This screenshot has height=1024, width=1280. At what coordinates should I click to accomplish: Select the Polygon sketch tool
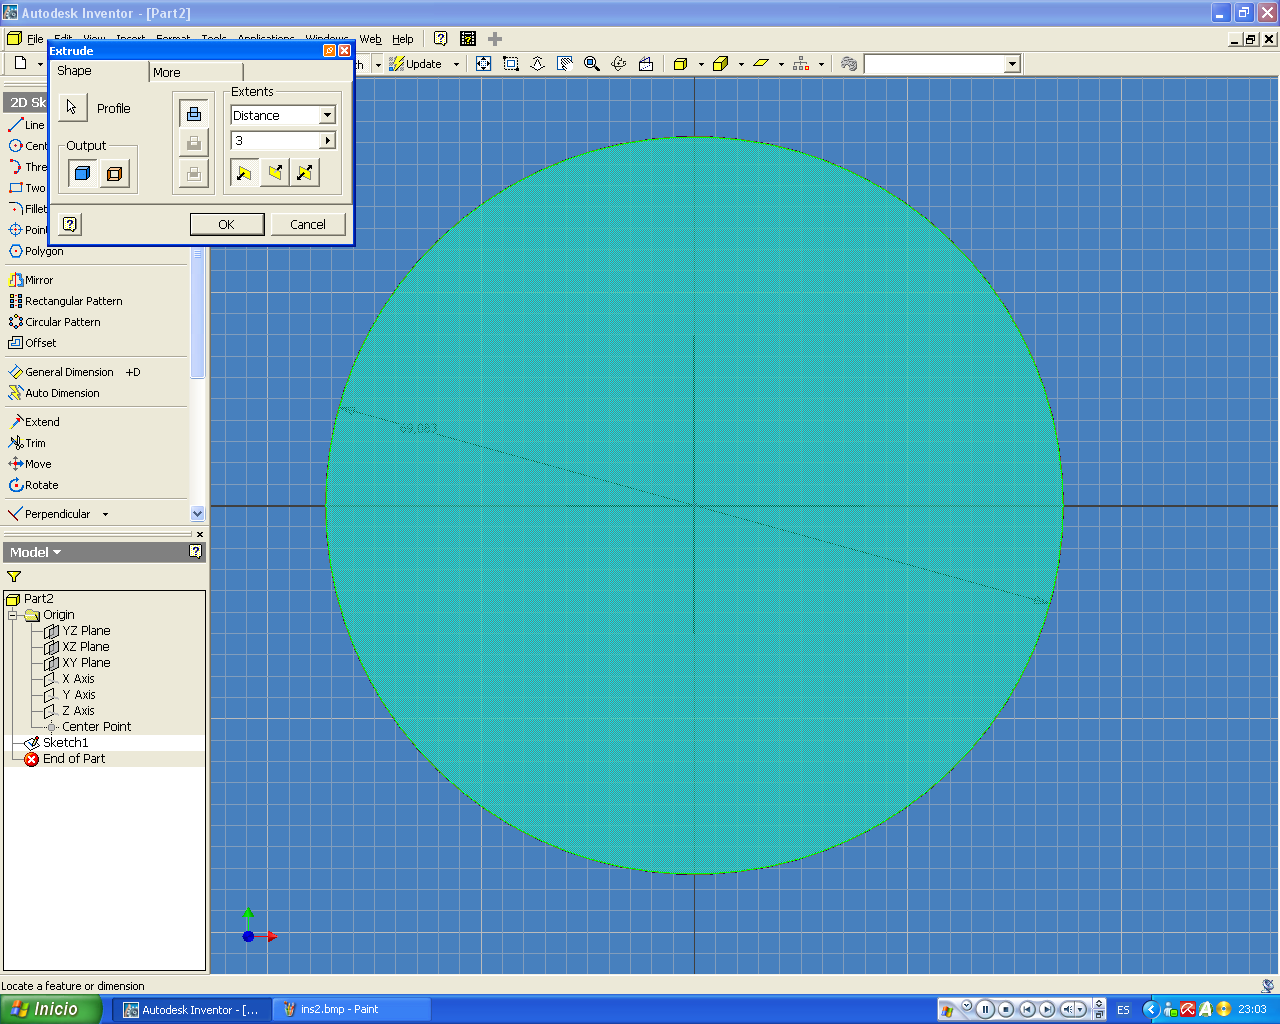[36, 251]
